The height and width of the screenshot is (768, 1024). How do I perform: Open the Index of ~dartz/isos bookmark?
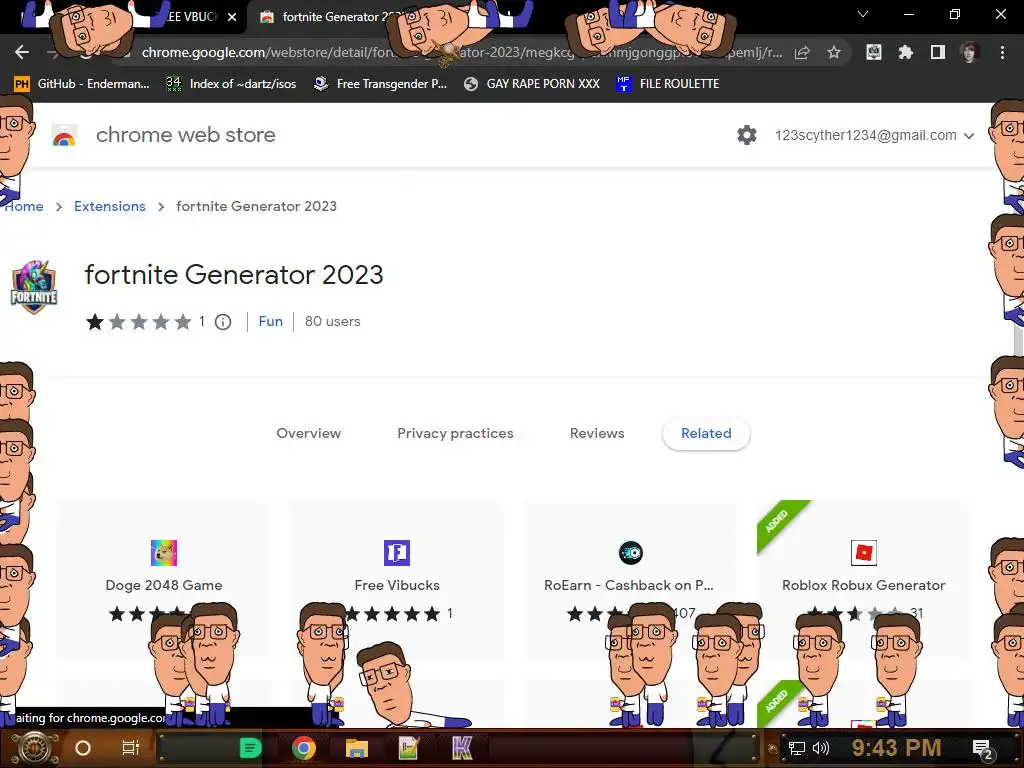pos(231,84)
